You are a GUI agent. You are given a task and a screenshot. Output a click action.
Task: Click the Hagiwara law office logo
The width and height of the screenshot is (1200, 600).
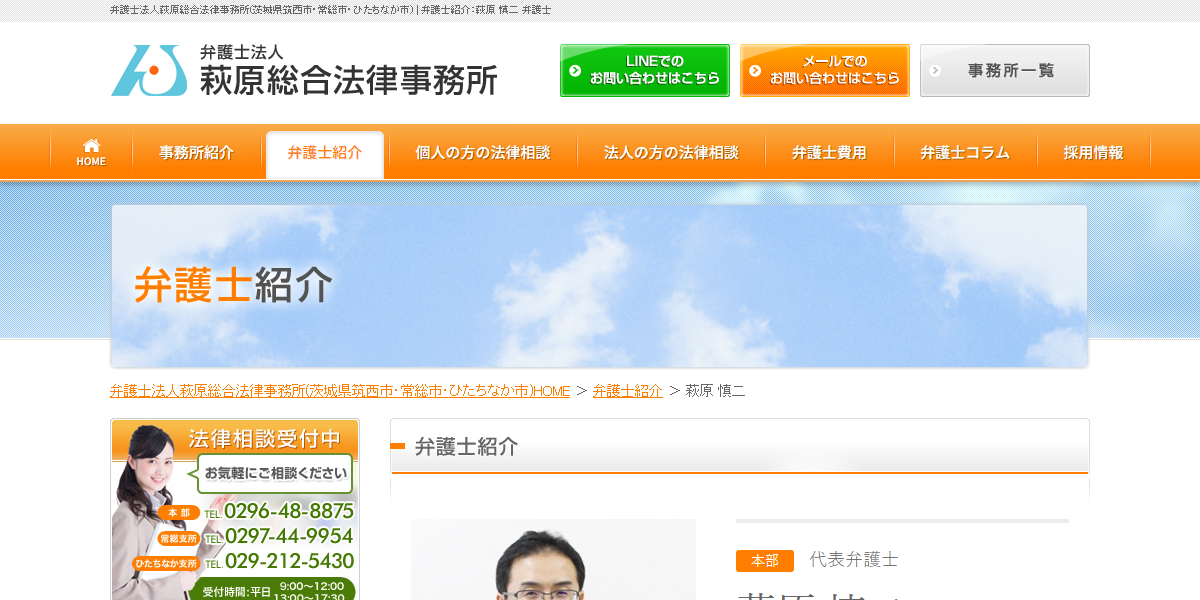pyautogui.click(x=303, y=70)
